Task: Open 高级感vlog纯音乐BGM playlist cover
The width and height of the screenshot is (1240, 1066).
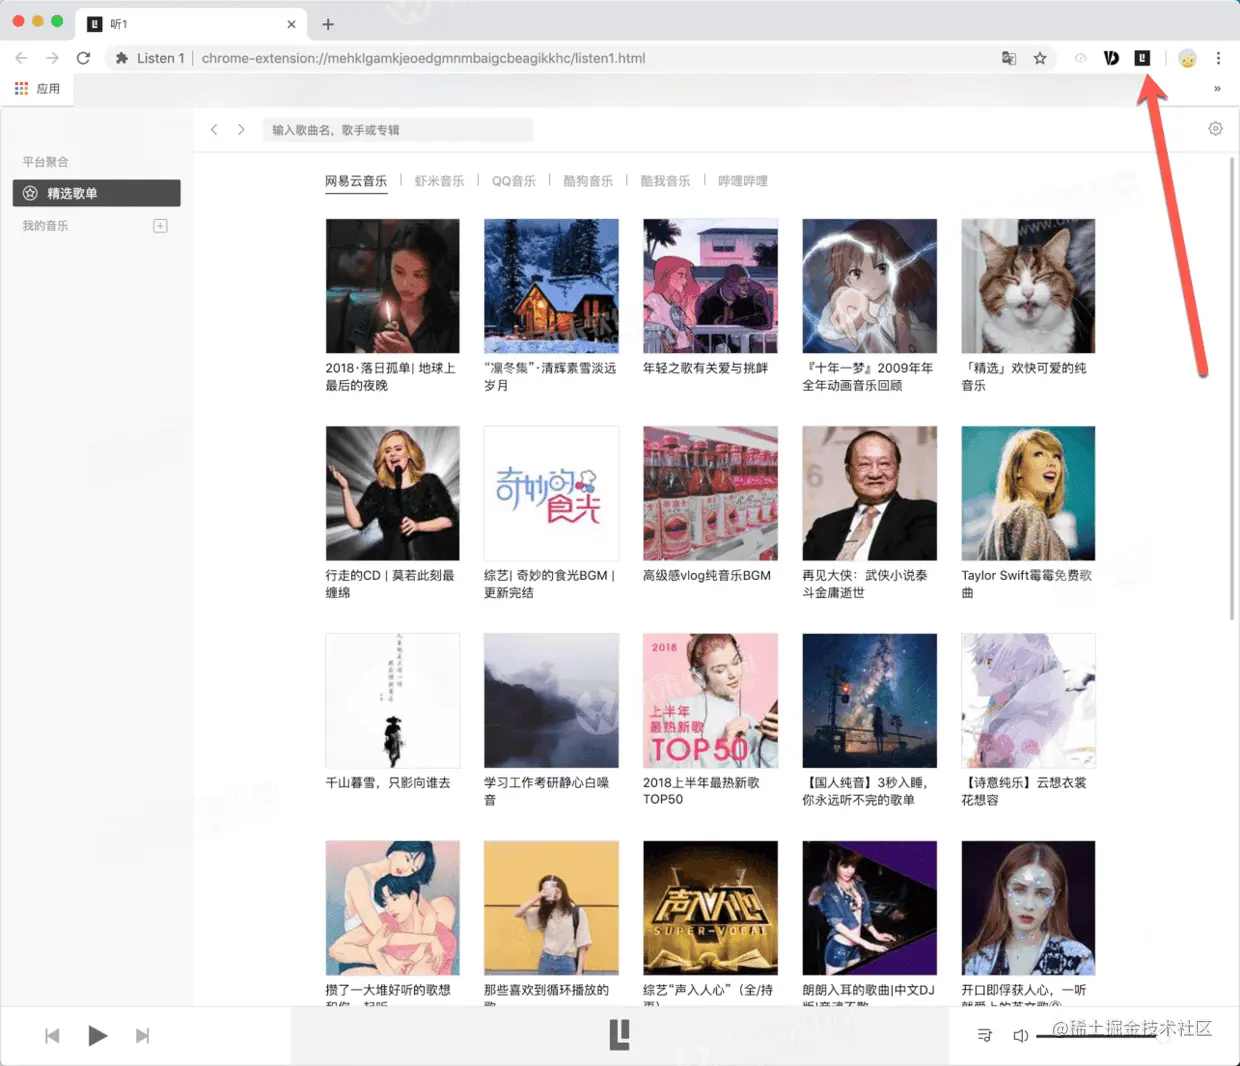Action: [710, 493]
